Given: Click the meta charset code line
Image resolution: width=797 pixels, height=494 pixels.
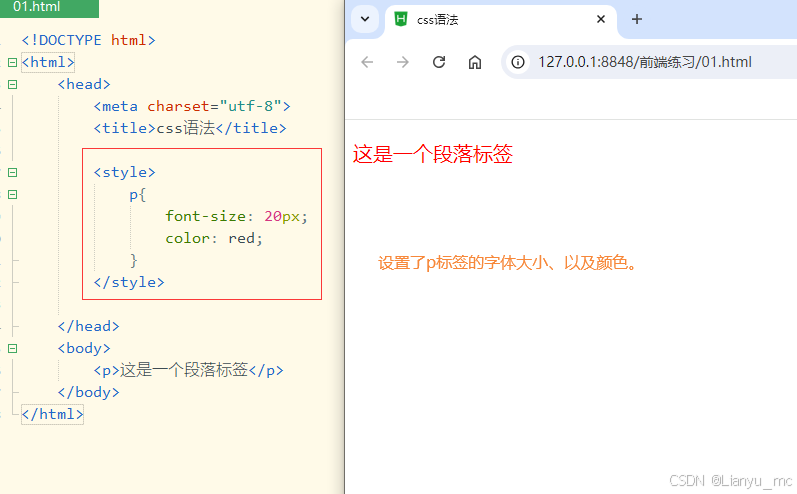Looking at the screenshot, I should (192, 106).
